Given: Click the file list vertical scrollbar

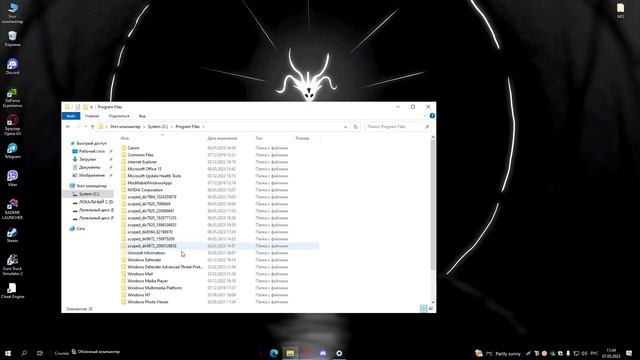Looking at the screenshot, I should (433, 204).
